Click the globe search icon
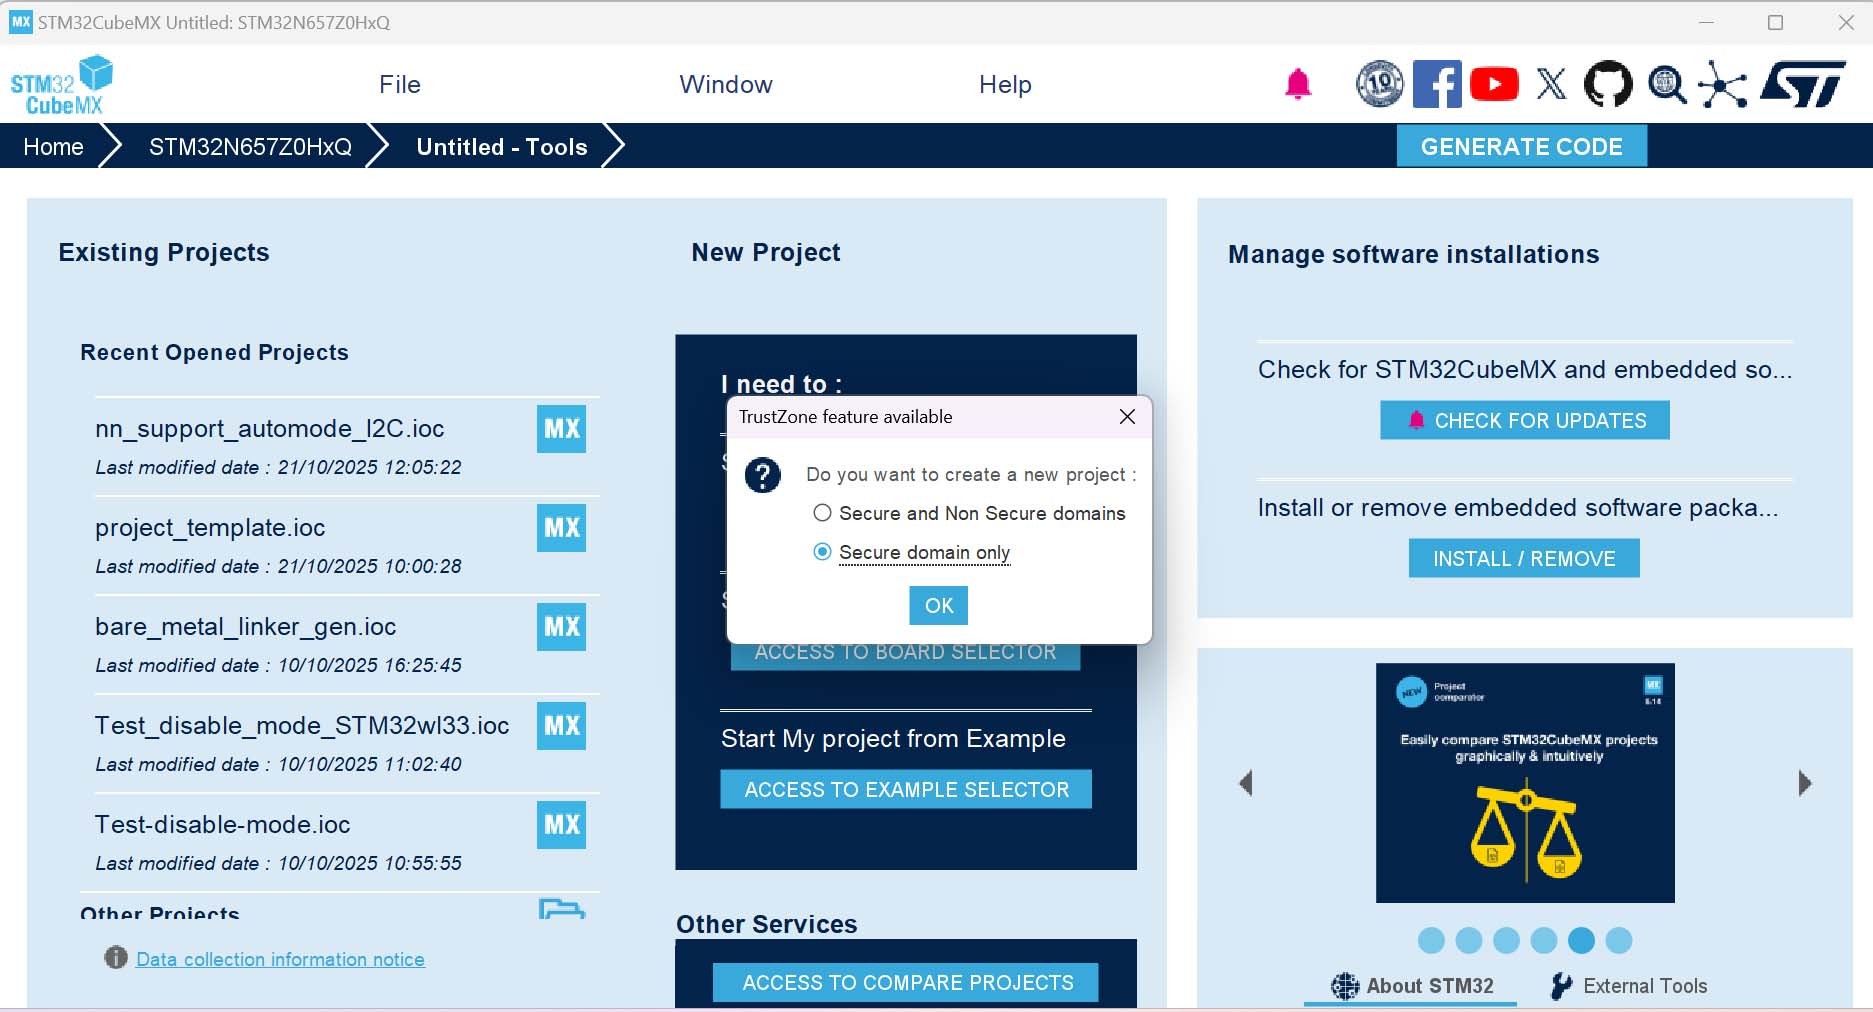Viewport: 1873px width, 1012px height. tap(1667, 84)
